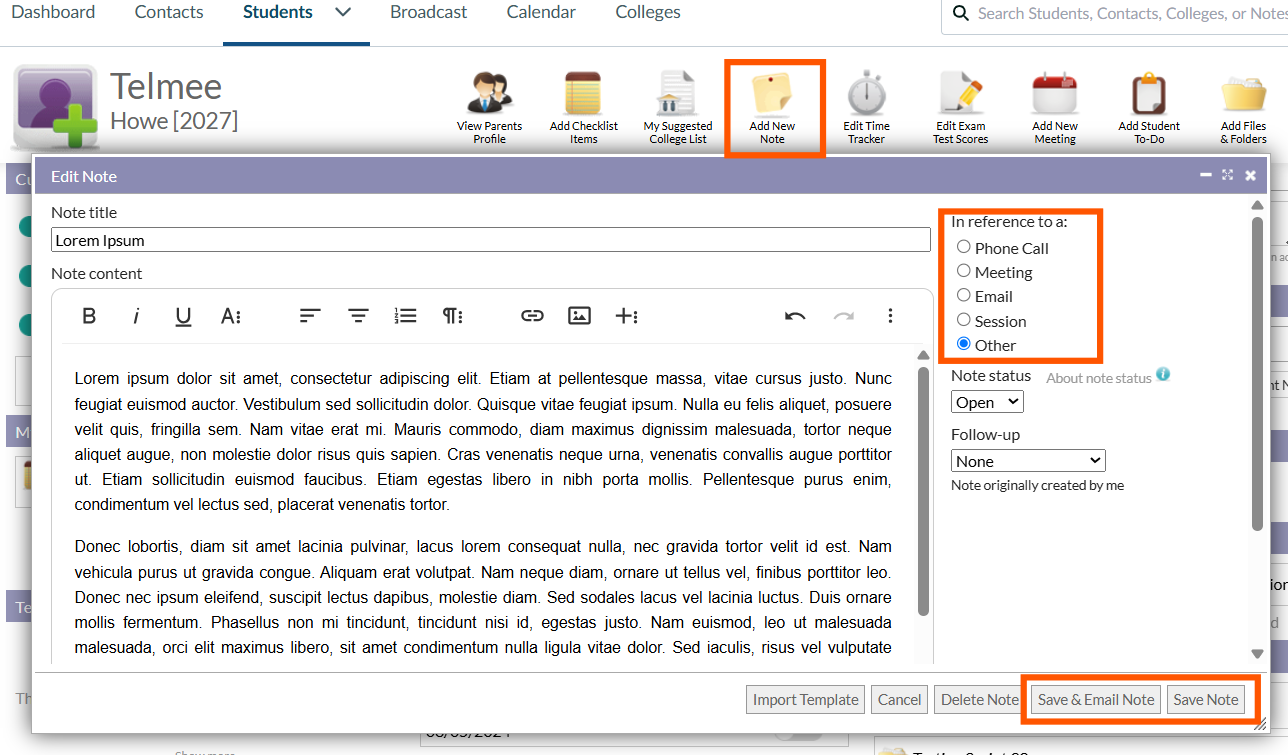1288x755 pixels.
Task: Click the Add New Note icon
Action: pos(772,95)
